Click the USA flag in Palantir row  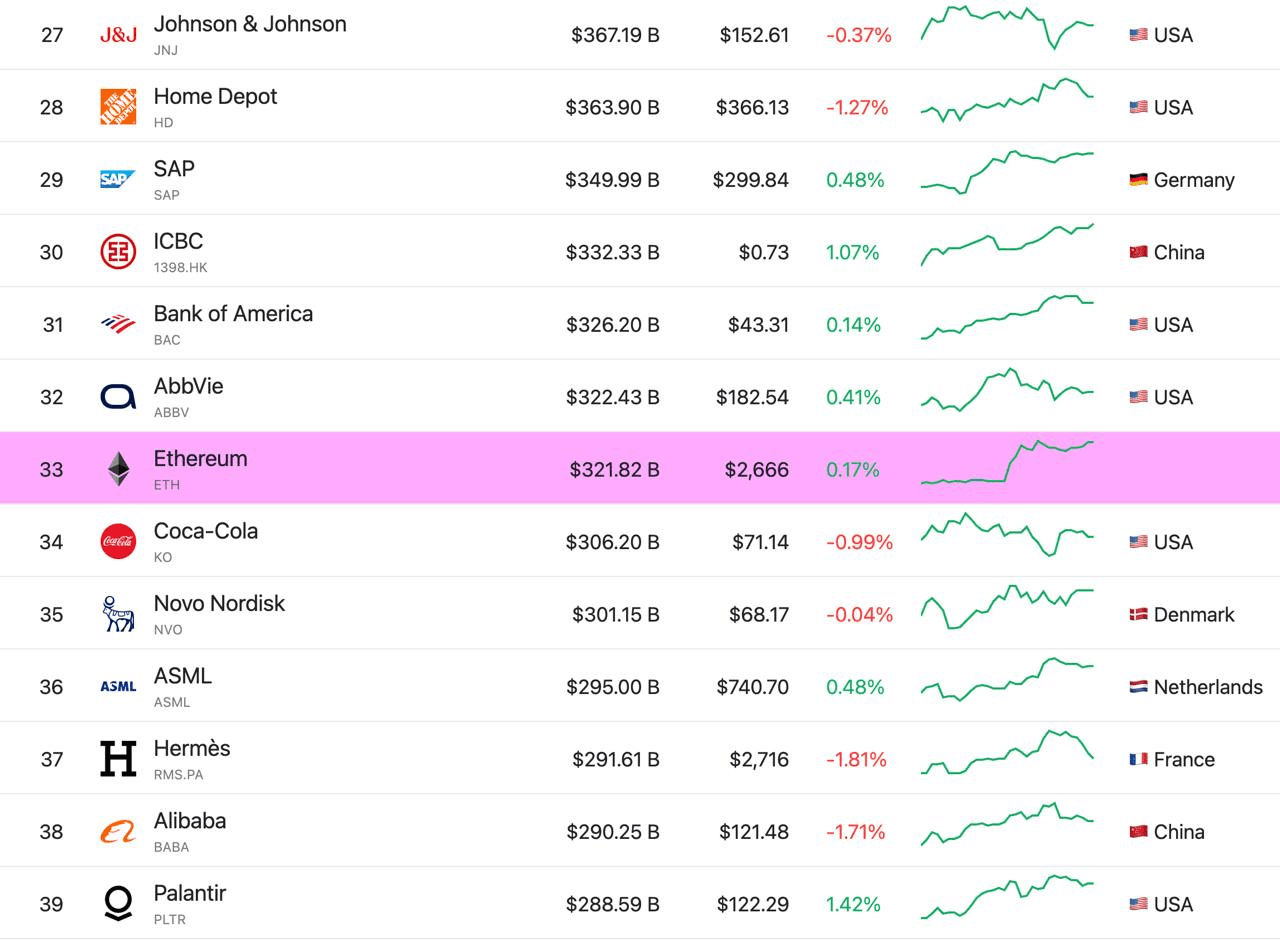coord(1138,904)
